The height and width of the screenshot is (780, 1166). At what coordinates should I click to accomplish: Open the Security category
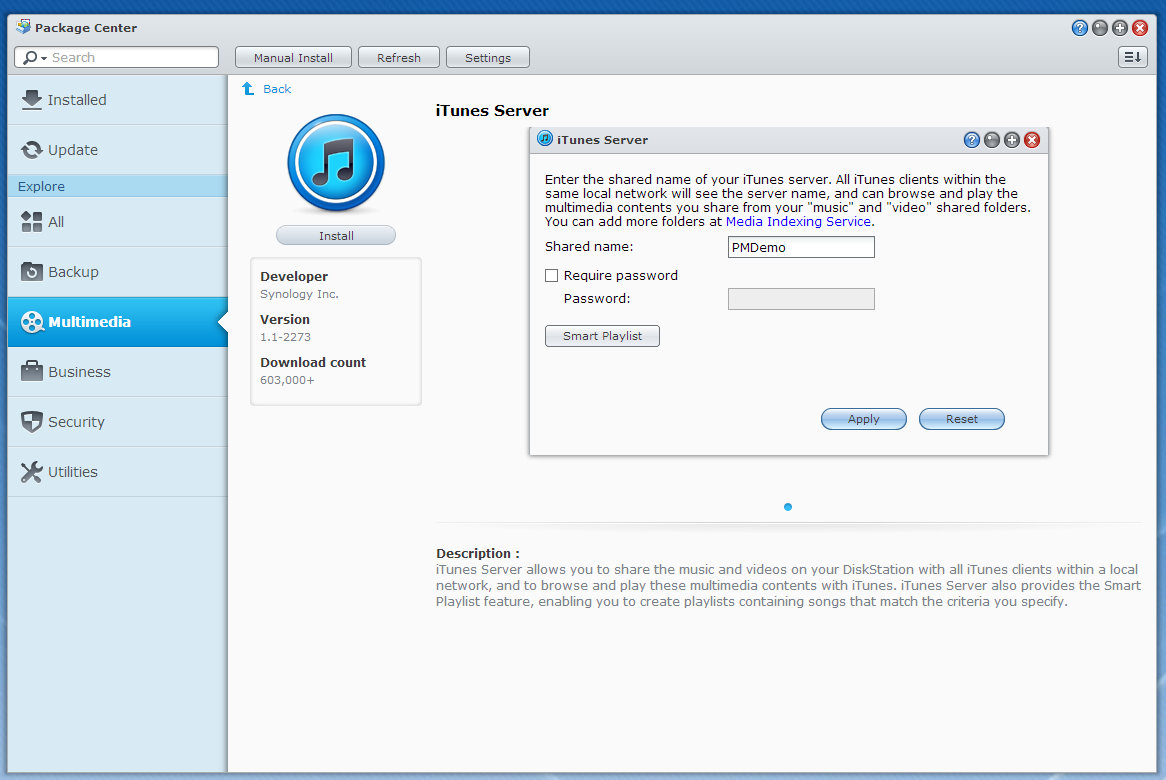coord(117,422)
